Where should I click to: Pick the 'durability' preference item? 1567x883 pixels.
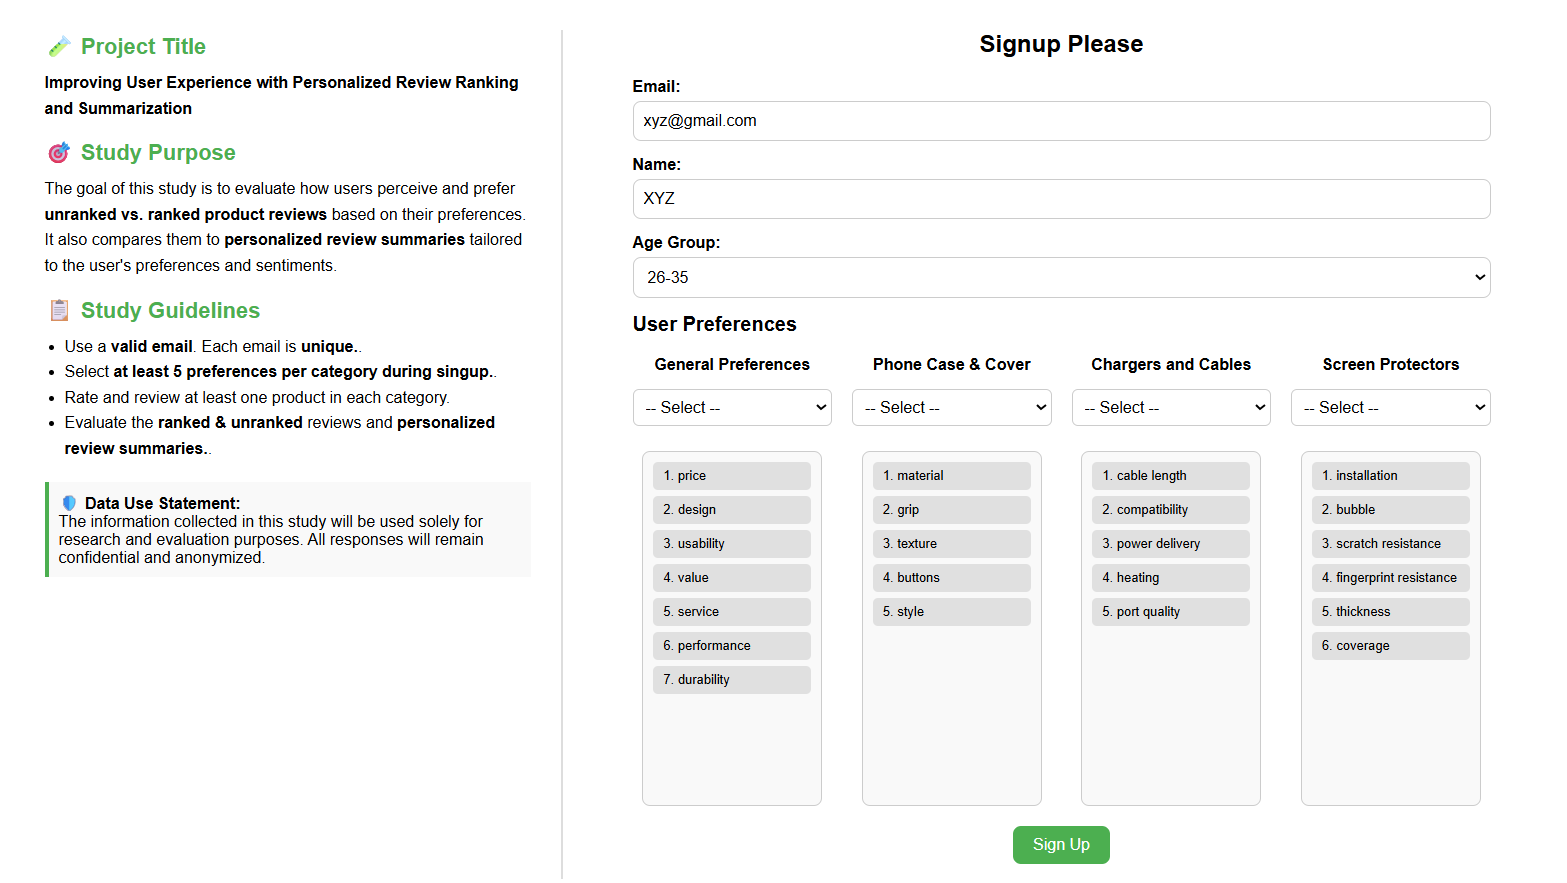click(732, 680)
